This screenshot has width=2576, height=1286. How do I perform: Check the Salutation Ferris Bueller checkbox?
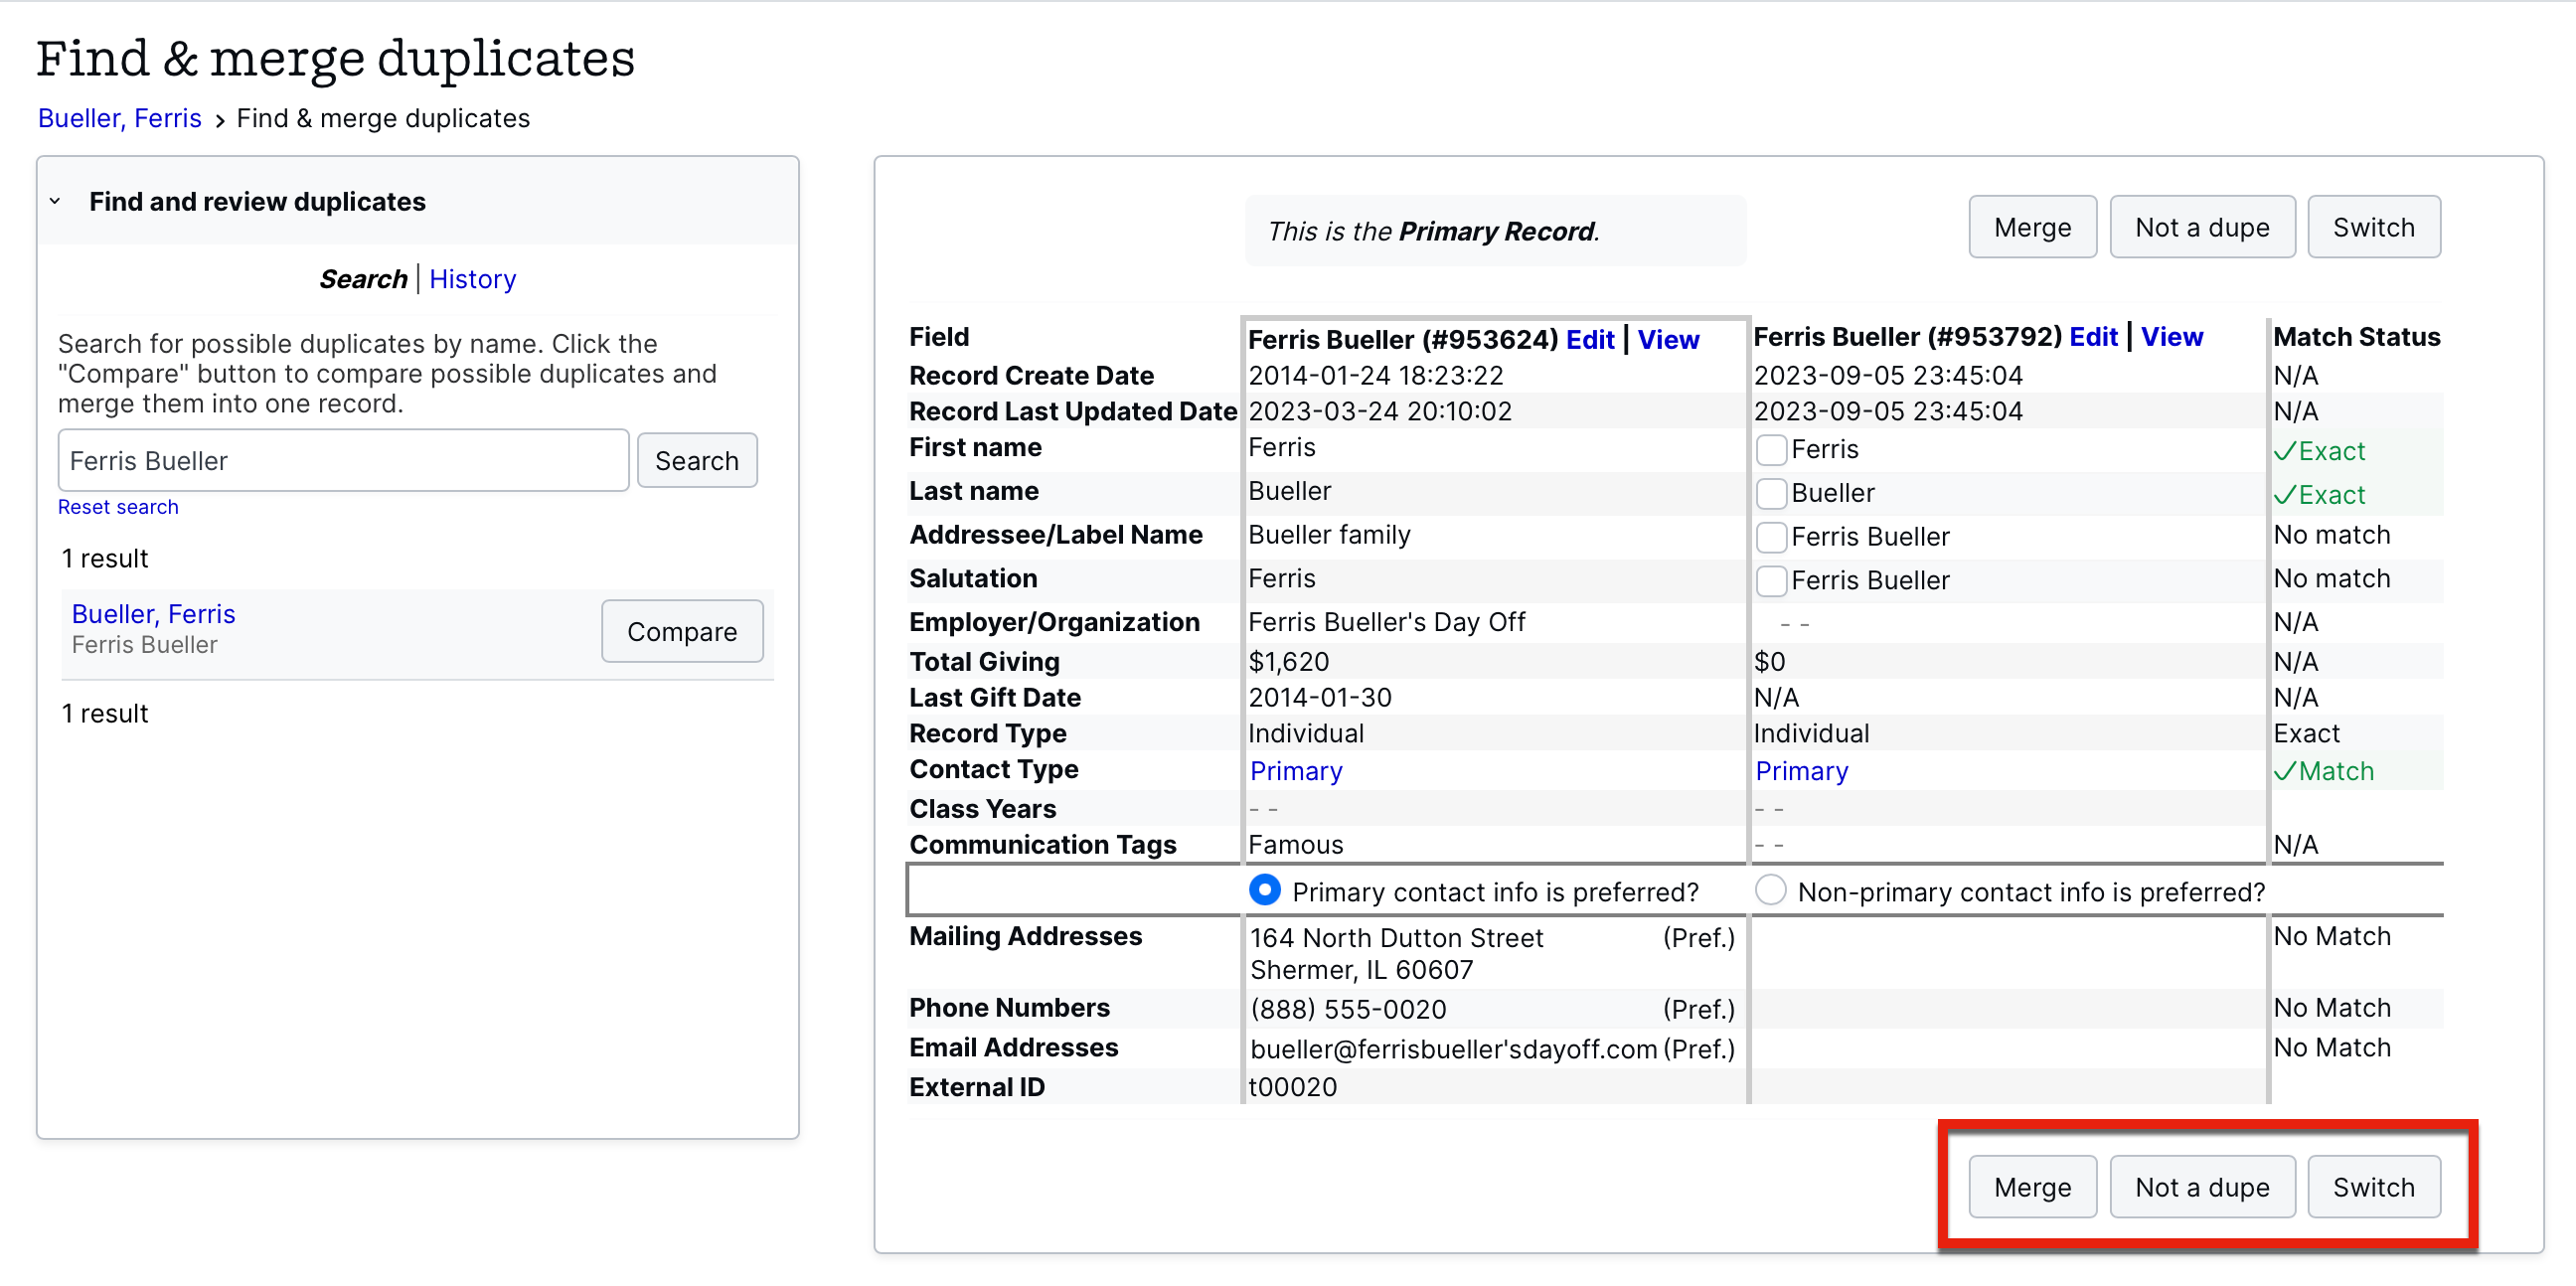point(1770,581)
